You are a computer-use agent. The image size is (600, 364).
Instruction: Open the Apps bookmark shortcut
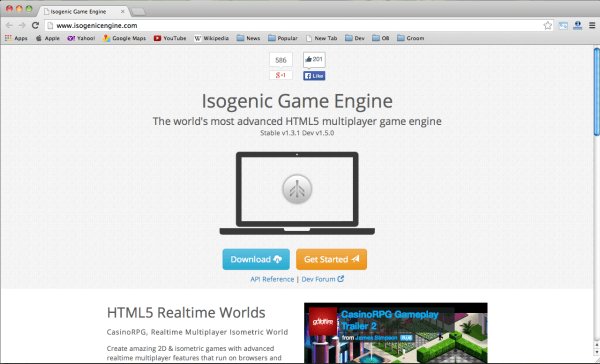coord(16,38)
